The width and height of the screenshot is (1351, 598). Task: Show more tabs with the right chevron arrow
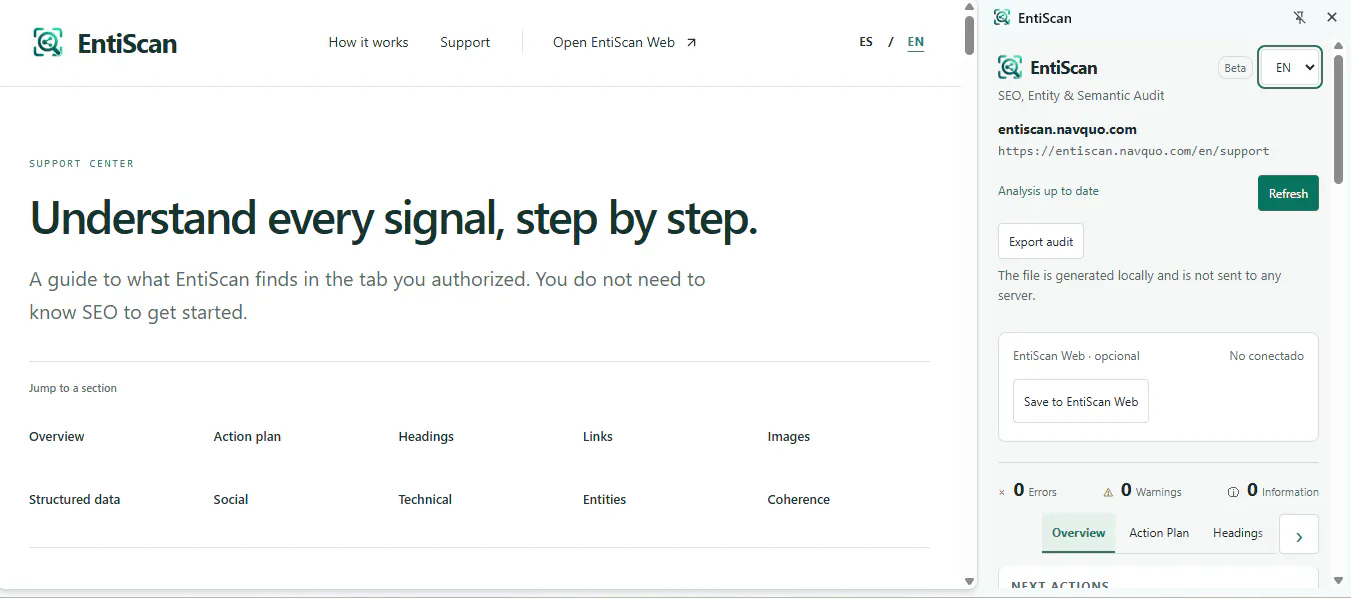pos(1299,536)
